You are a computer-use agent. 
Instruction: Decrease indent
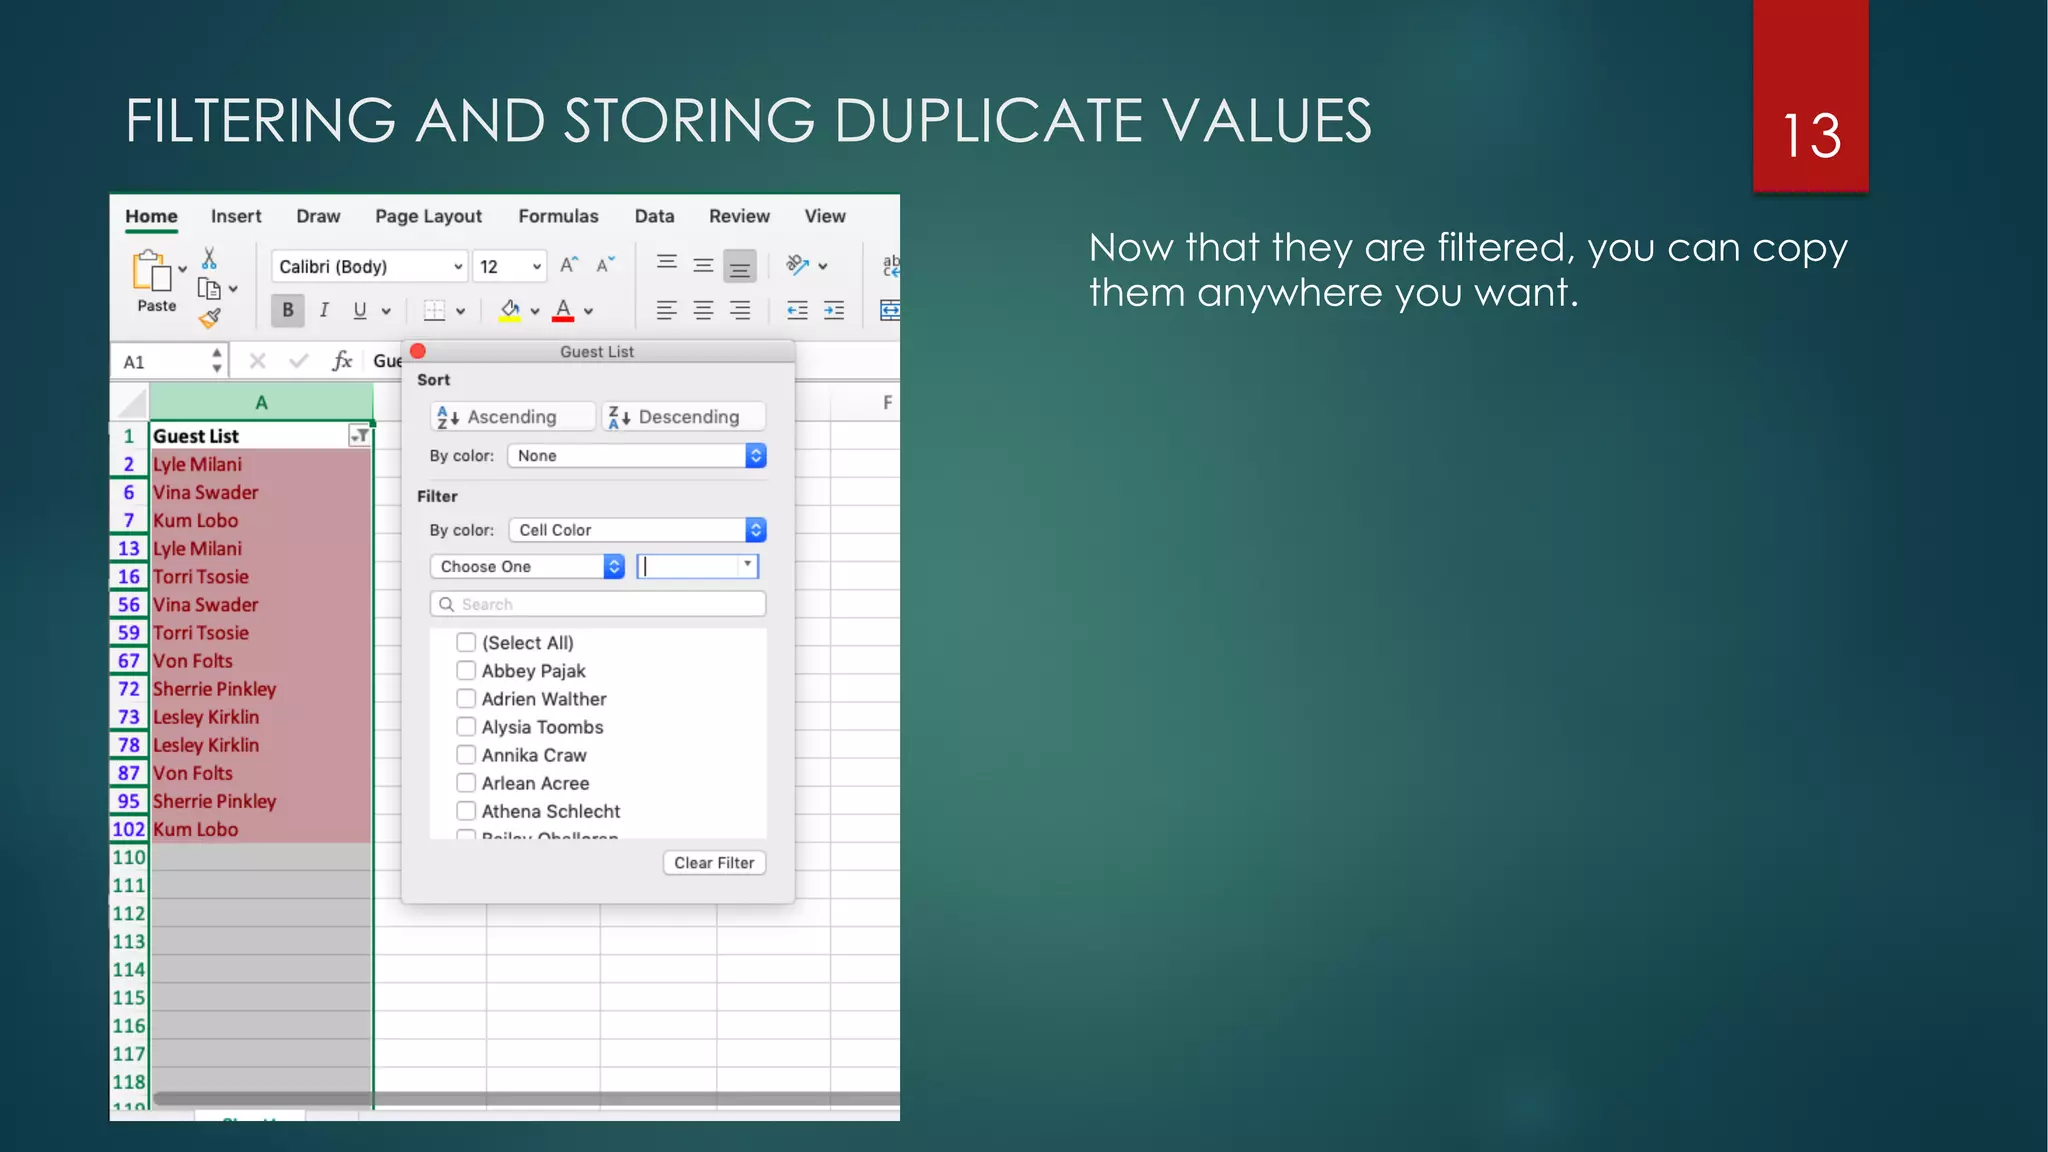click(x=797, y=310)
